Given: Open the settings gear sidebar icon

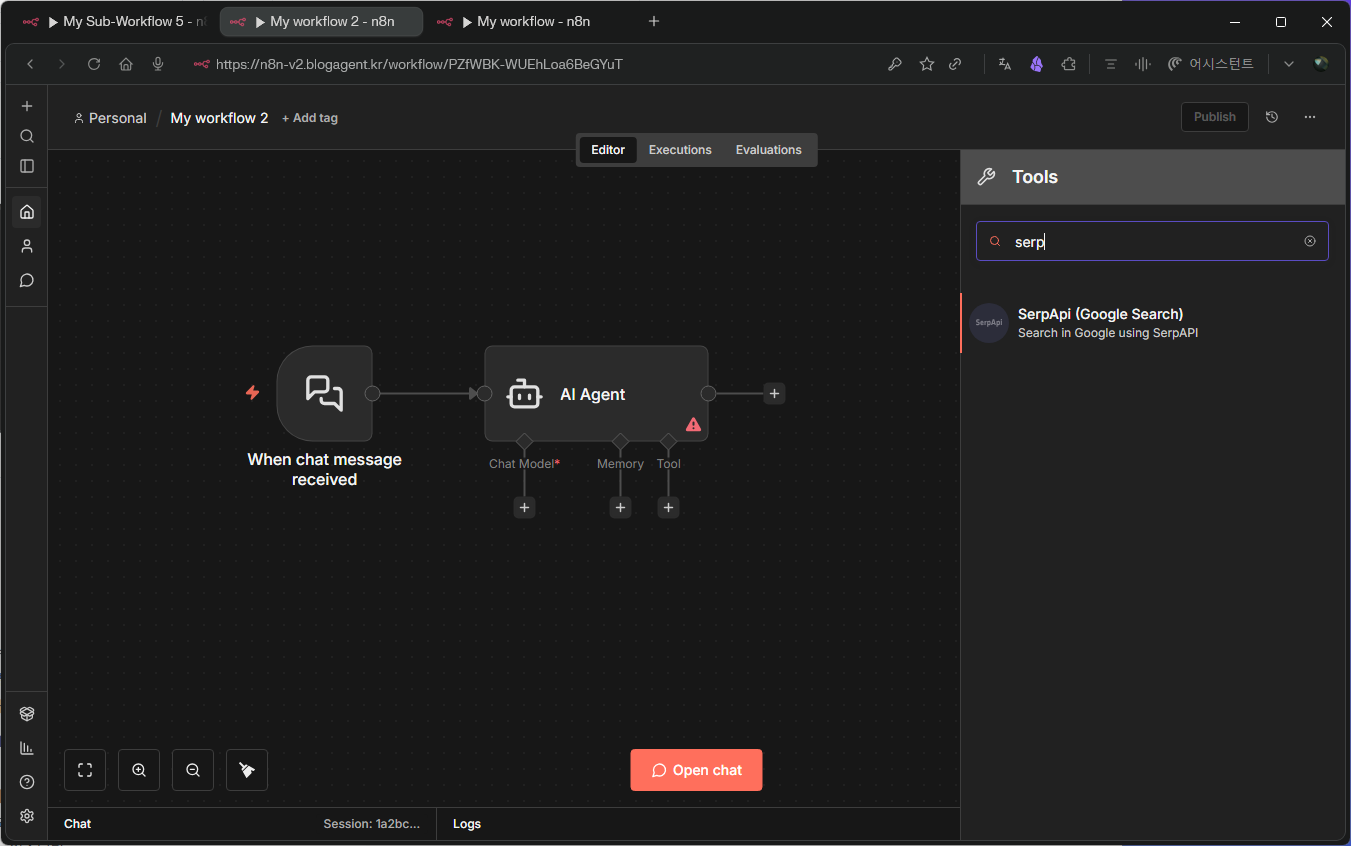Looking at the screenshot, I should 27,816.
